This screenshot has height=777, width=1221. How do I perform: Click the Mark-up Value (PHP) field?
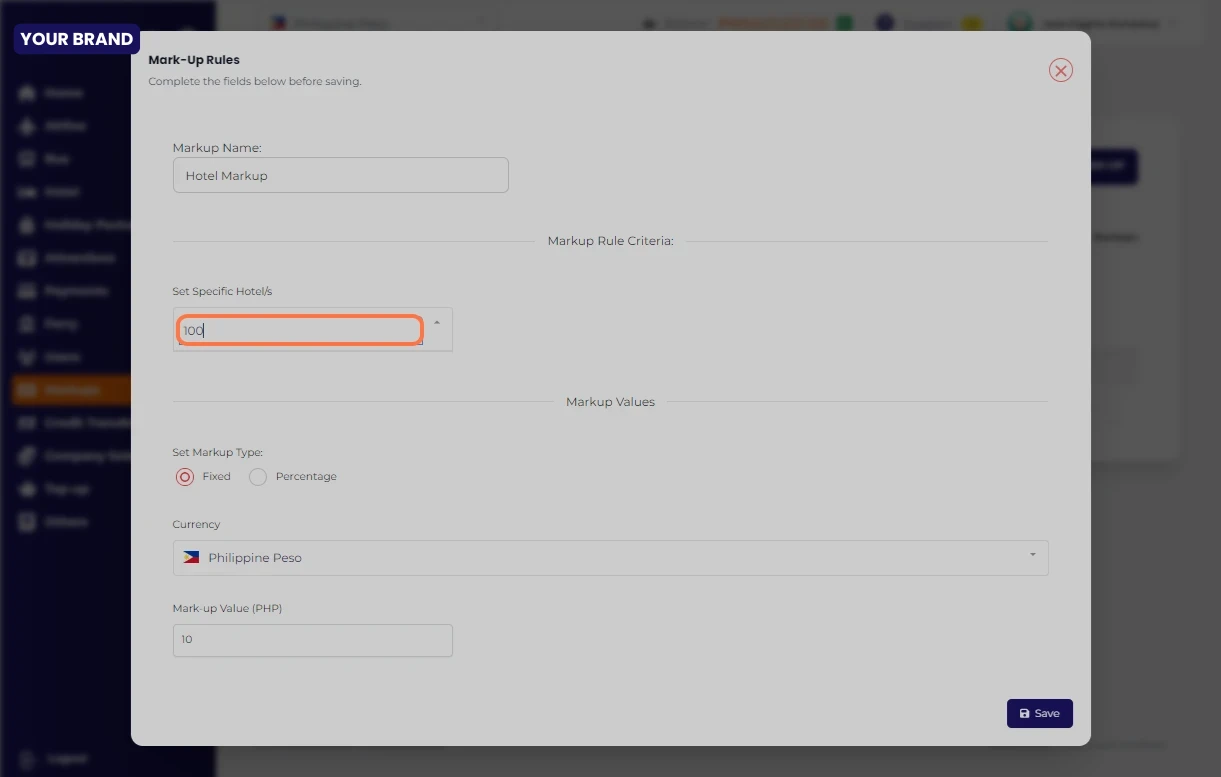(312, 640)
